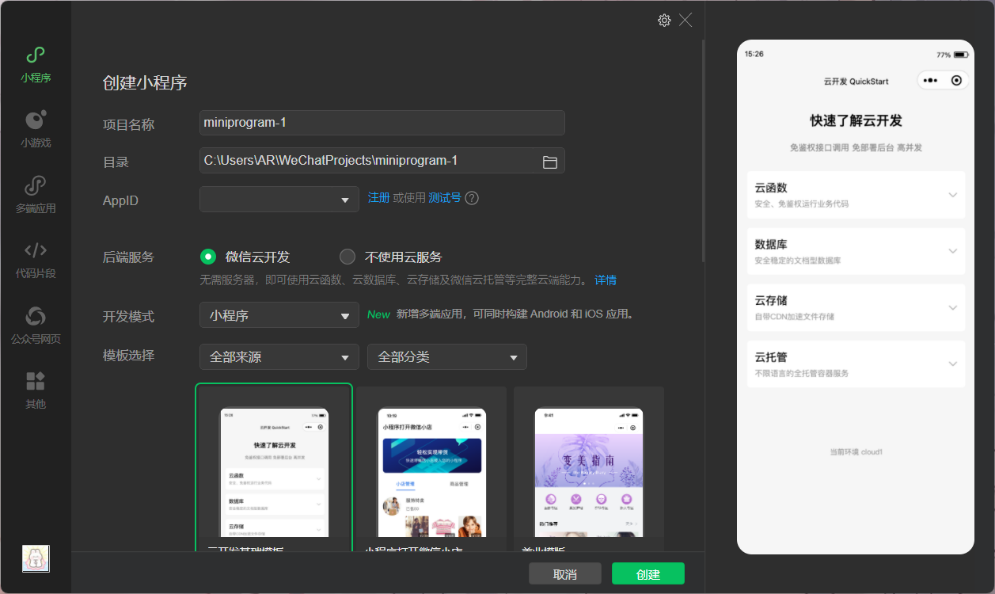Click the circular target icon in phone preview

pos(956,81)
